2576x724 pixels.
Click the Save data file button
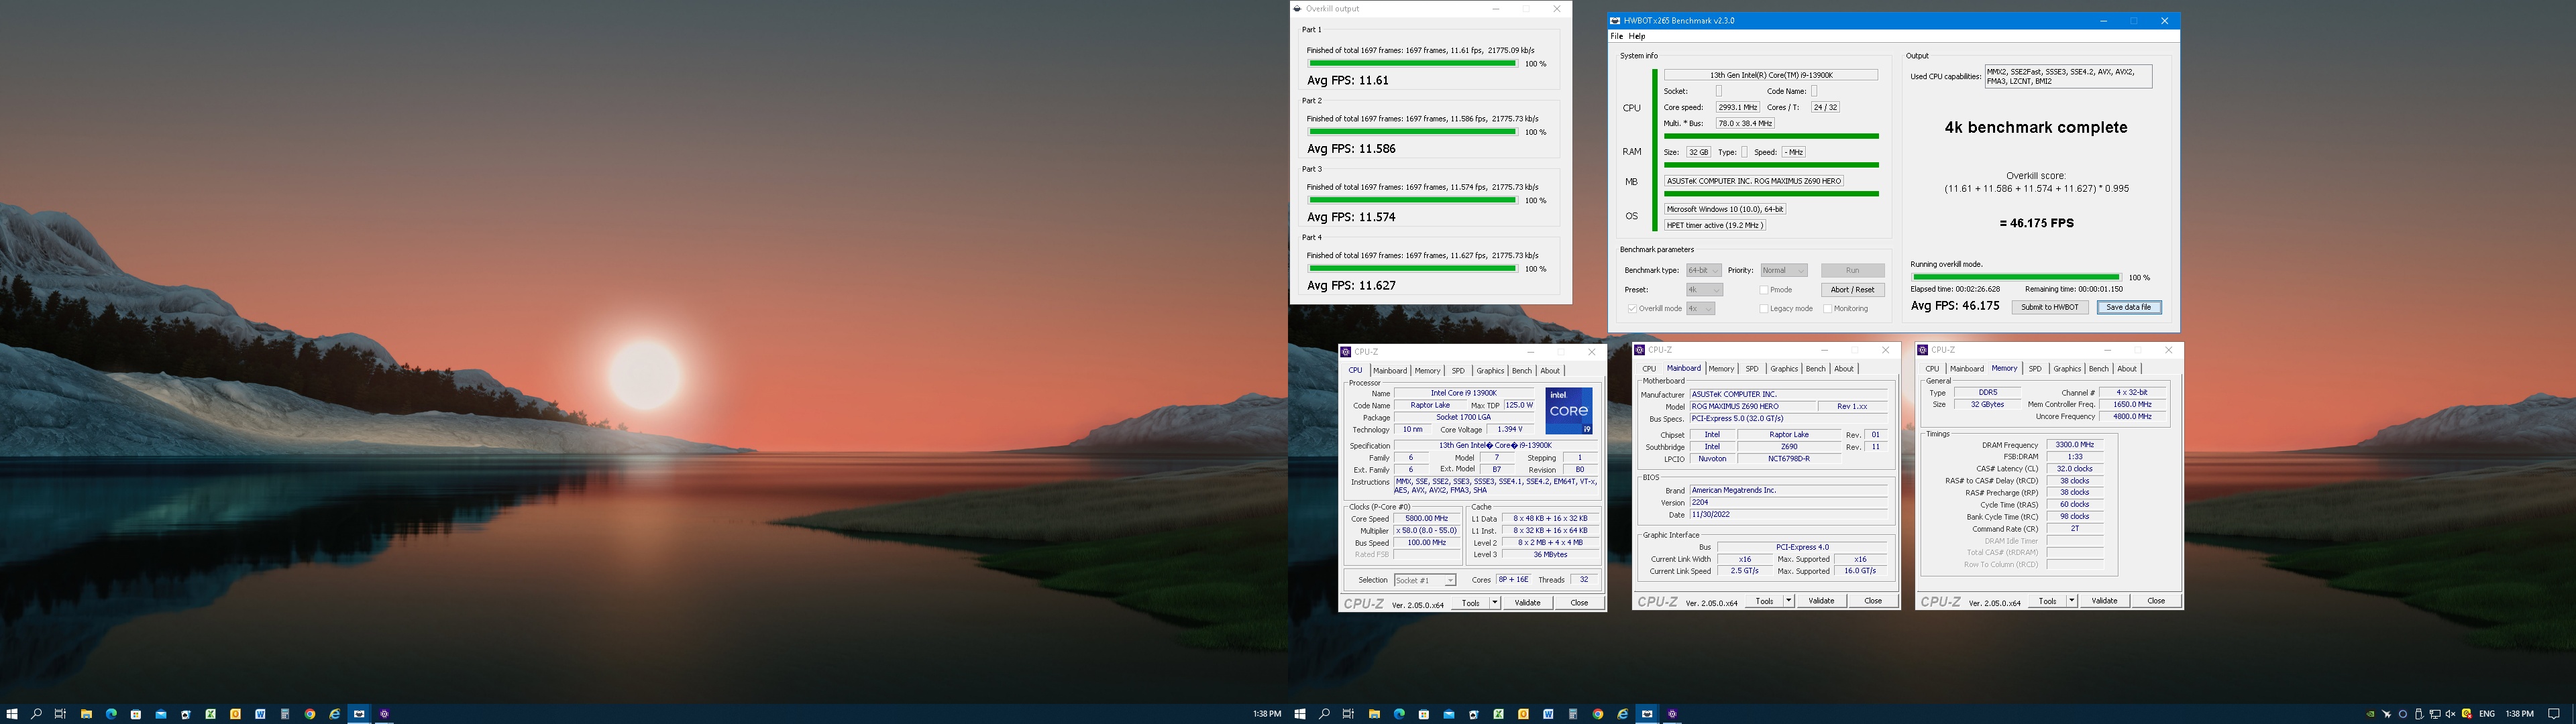coord(2128,307)
